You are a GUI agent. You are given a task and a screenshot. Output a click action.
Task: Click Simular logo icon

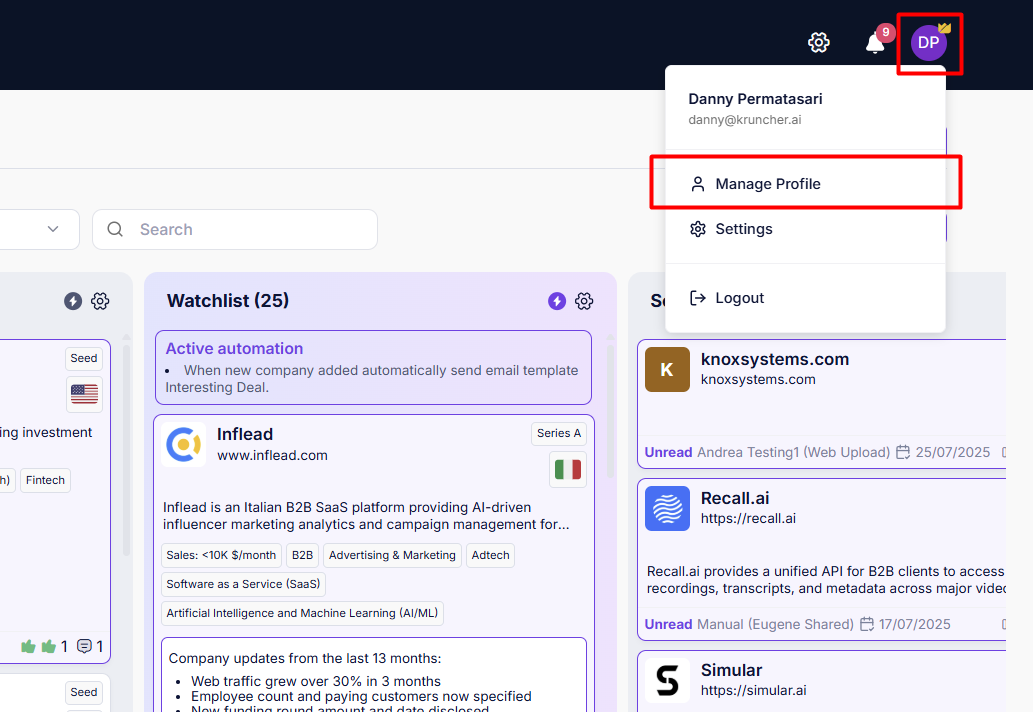pyautogui.click(x=667, y=680)
